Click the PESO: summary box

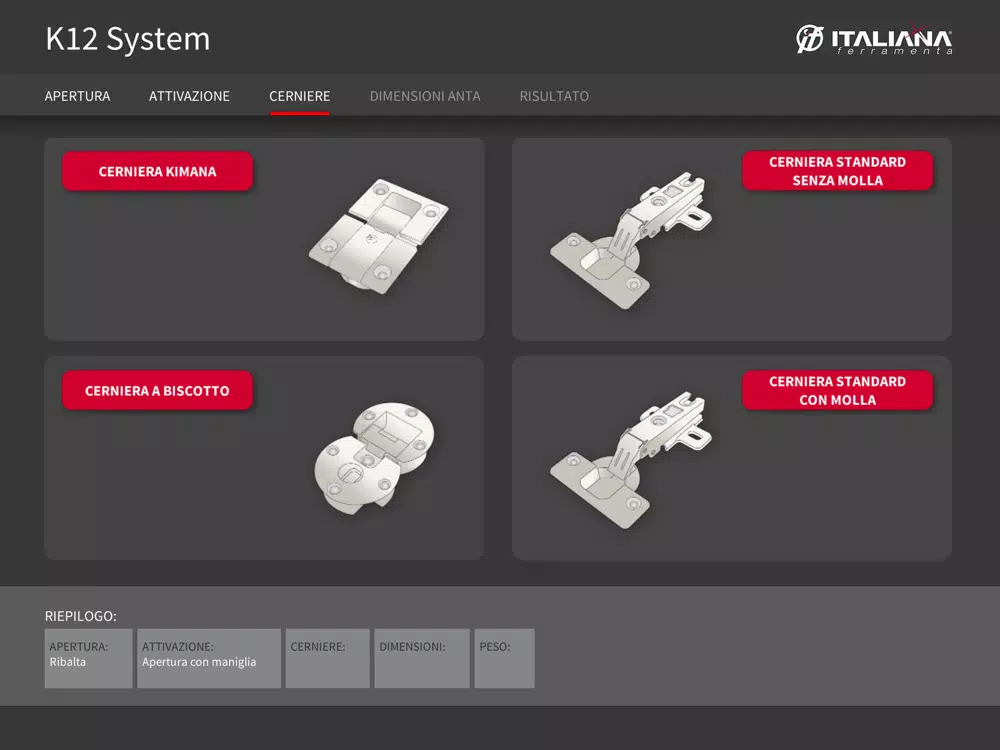[x=504, y=658]
